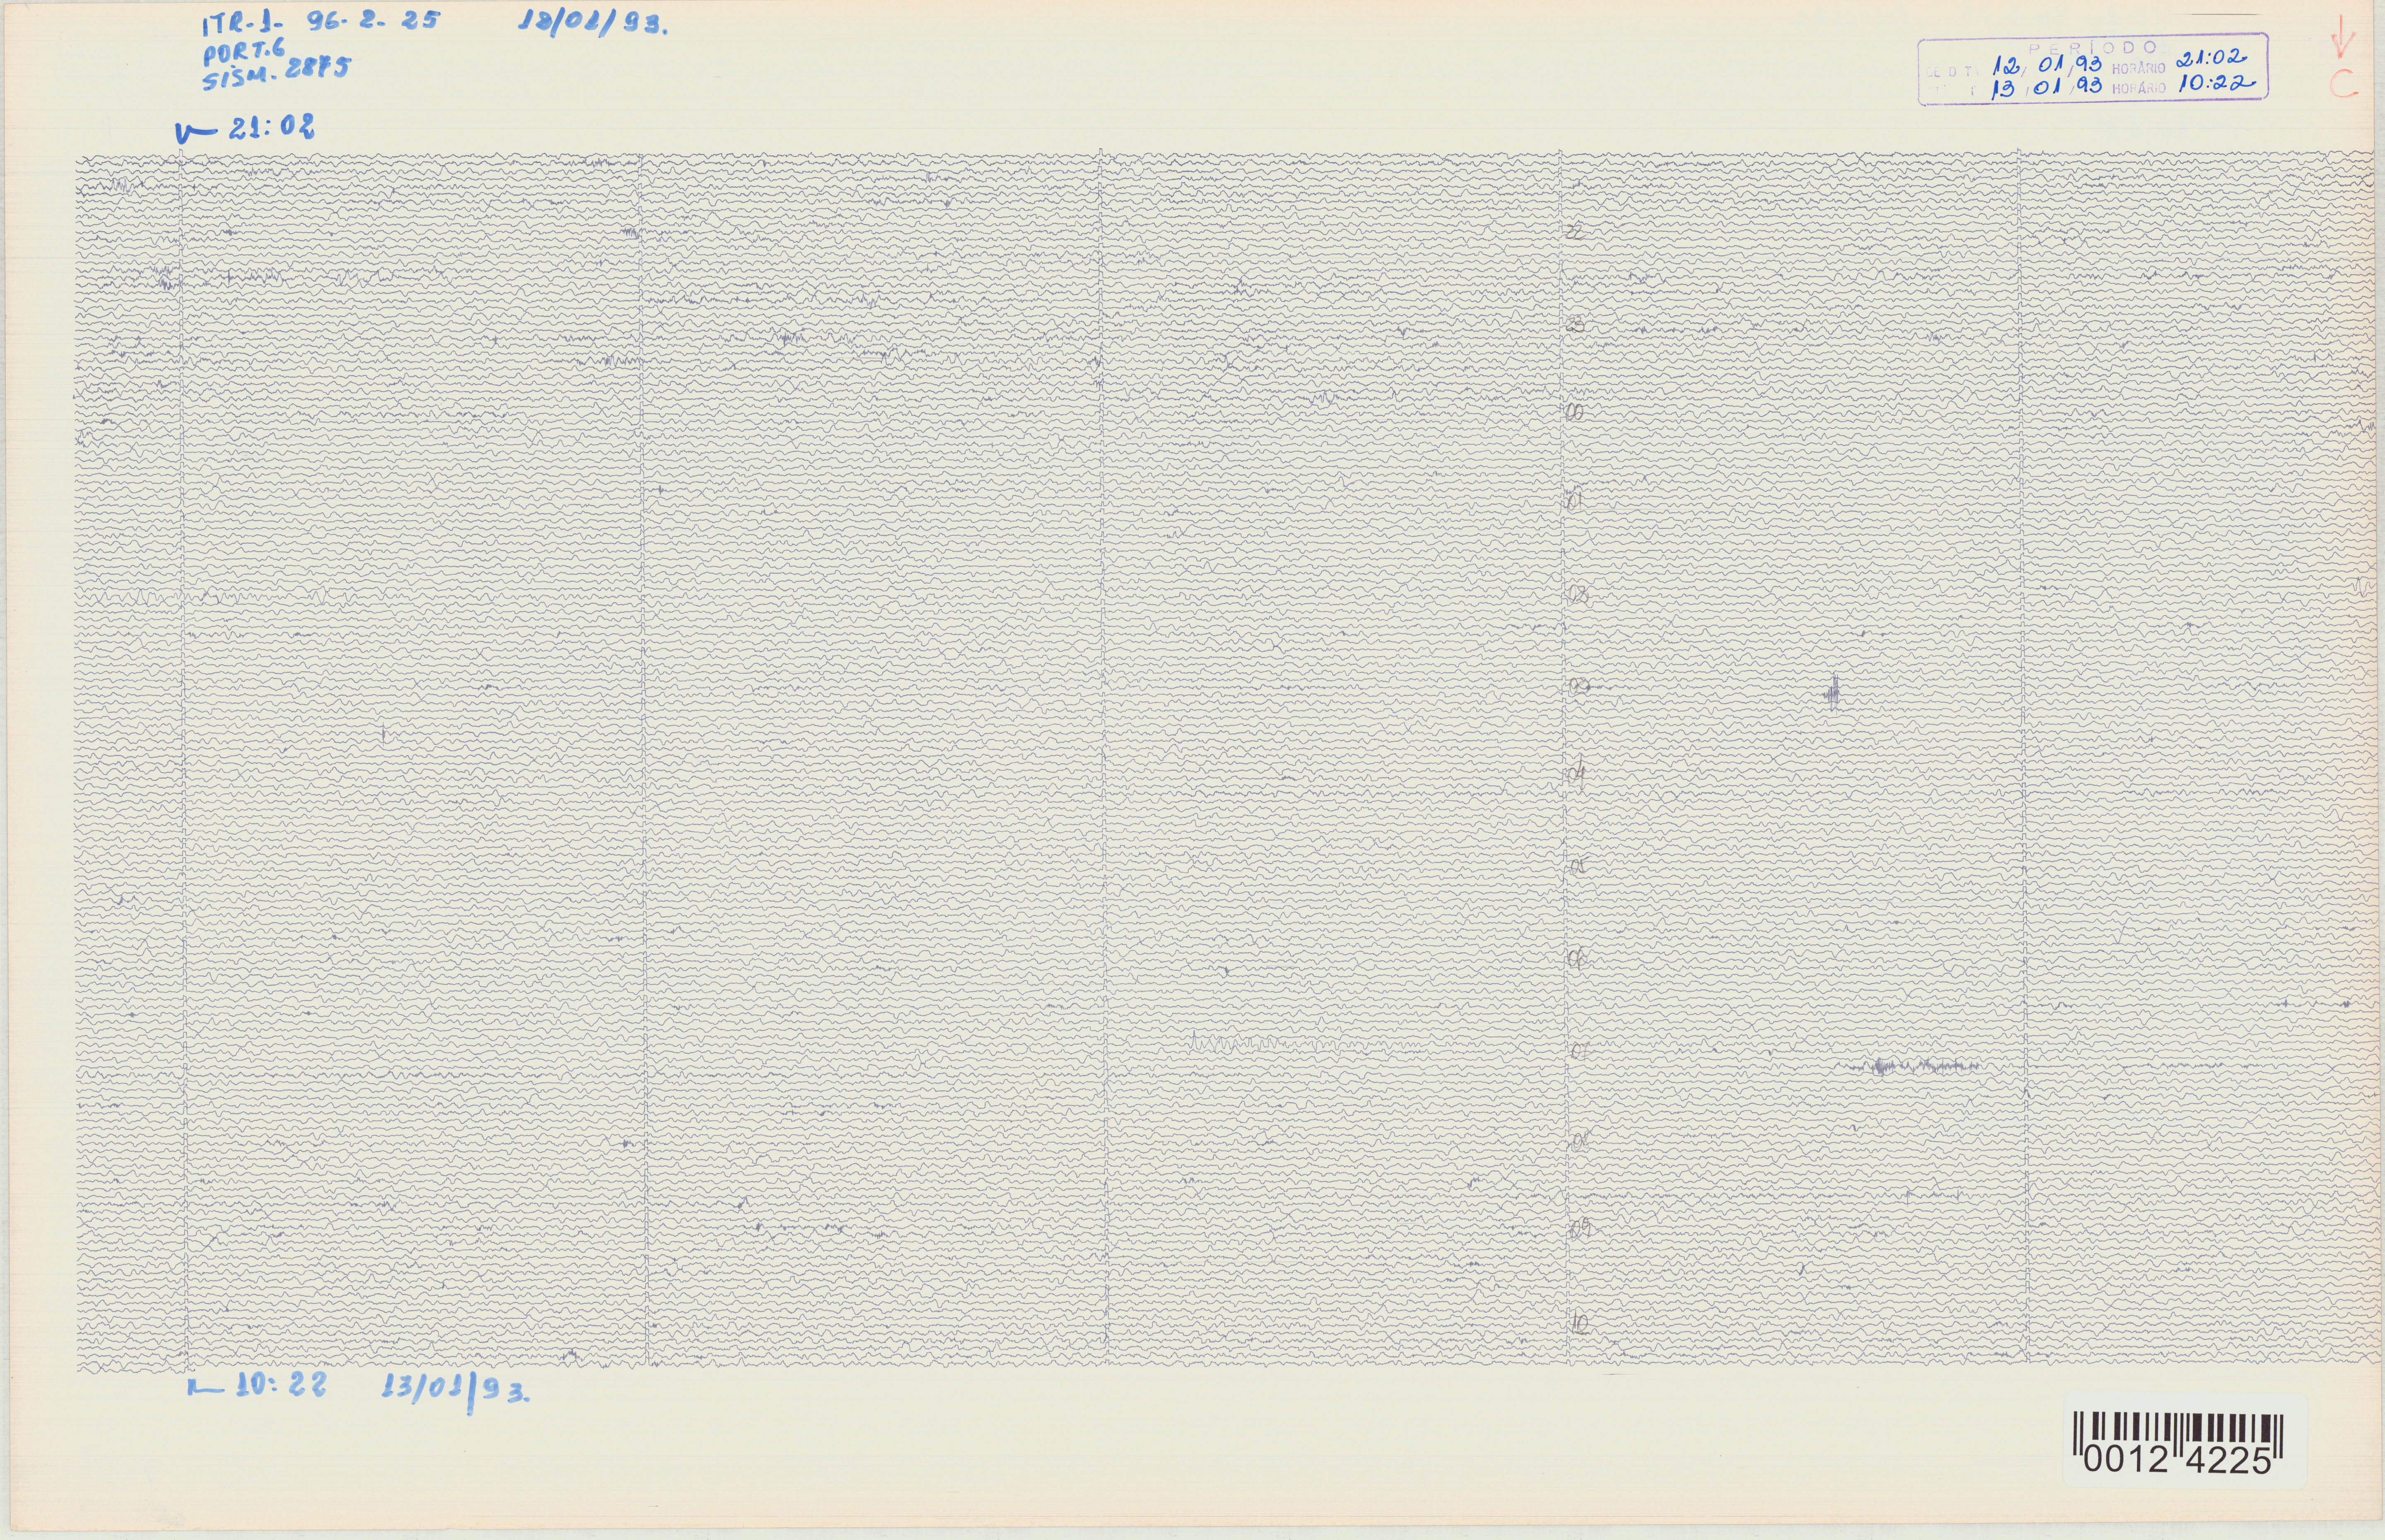Image resolution: width=2385 pixels, height=1540 pixels.
Task: Click the hour mark '10' on the seismogram
Action: pos(1580,1324)
